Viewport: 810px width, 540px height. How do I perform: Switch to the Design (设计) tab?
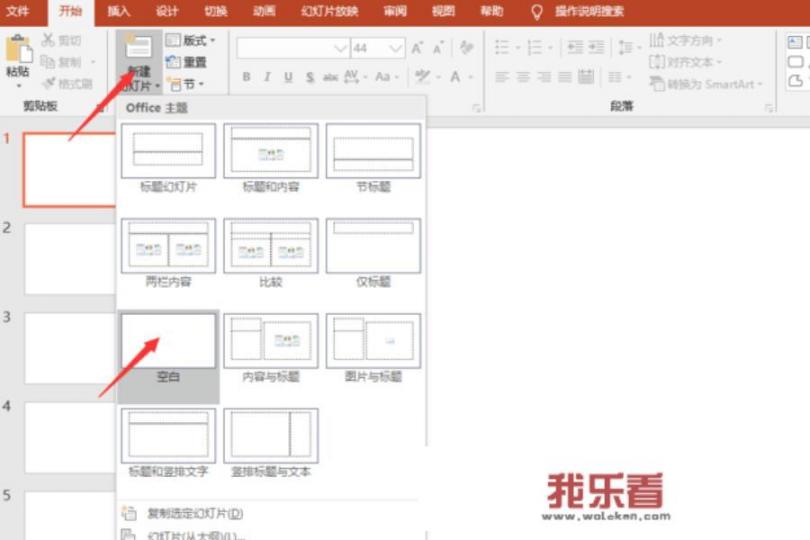(x=167, y=11)
